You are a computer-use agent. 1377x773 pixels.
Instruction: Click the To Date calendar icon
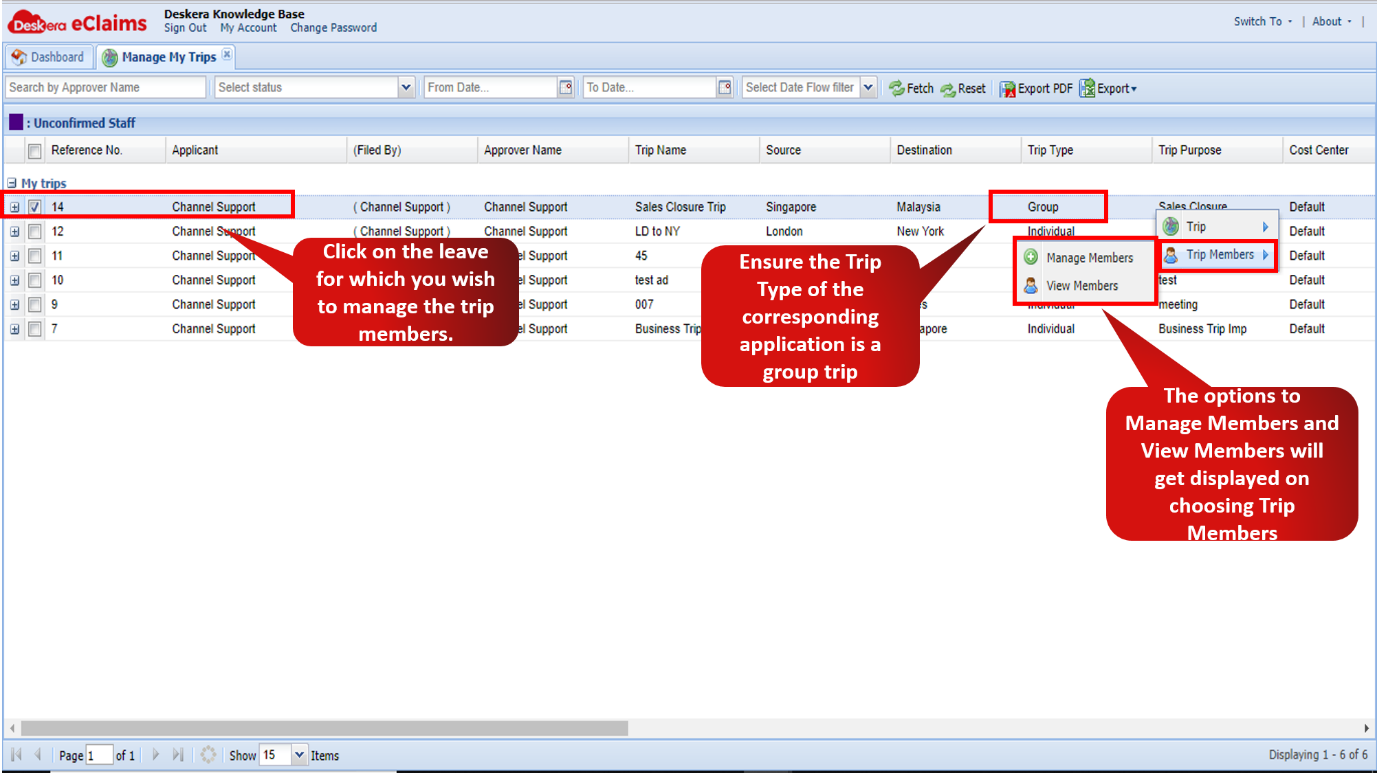pyautogui.click(x=725, y=87)
